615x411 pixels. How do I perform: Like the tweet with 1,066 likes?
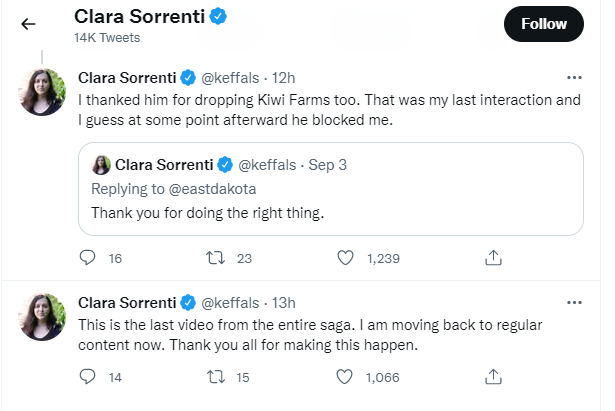click(x=346, y=377)
